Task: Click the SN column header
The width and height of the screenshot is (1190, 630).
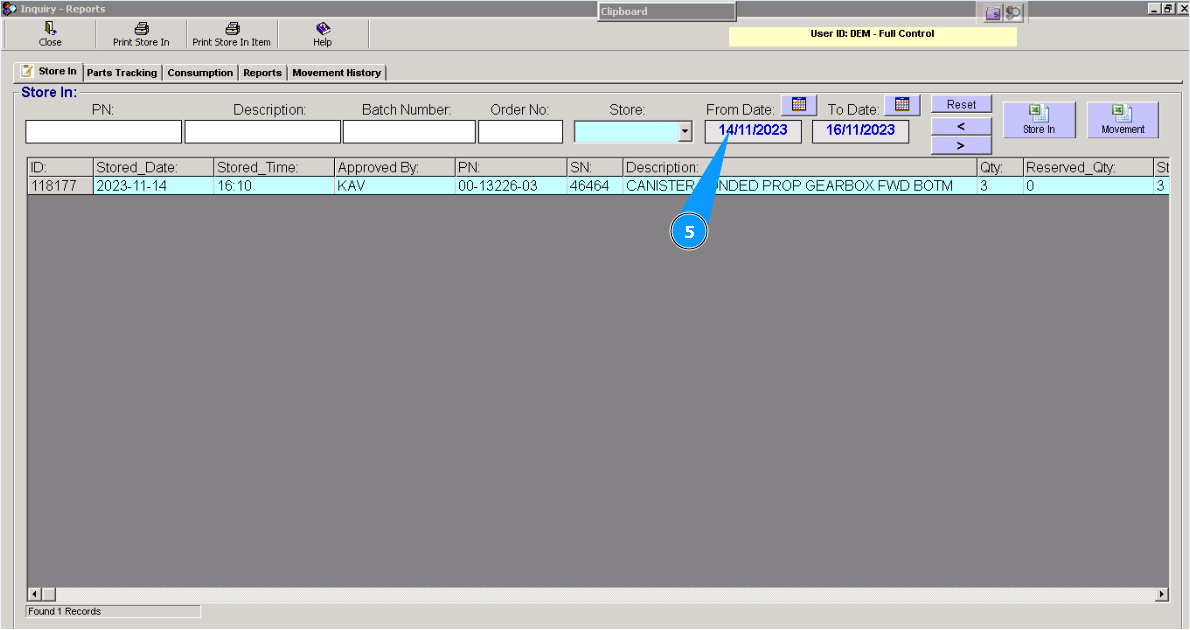Action: [594, 167]
